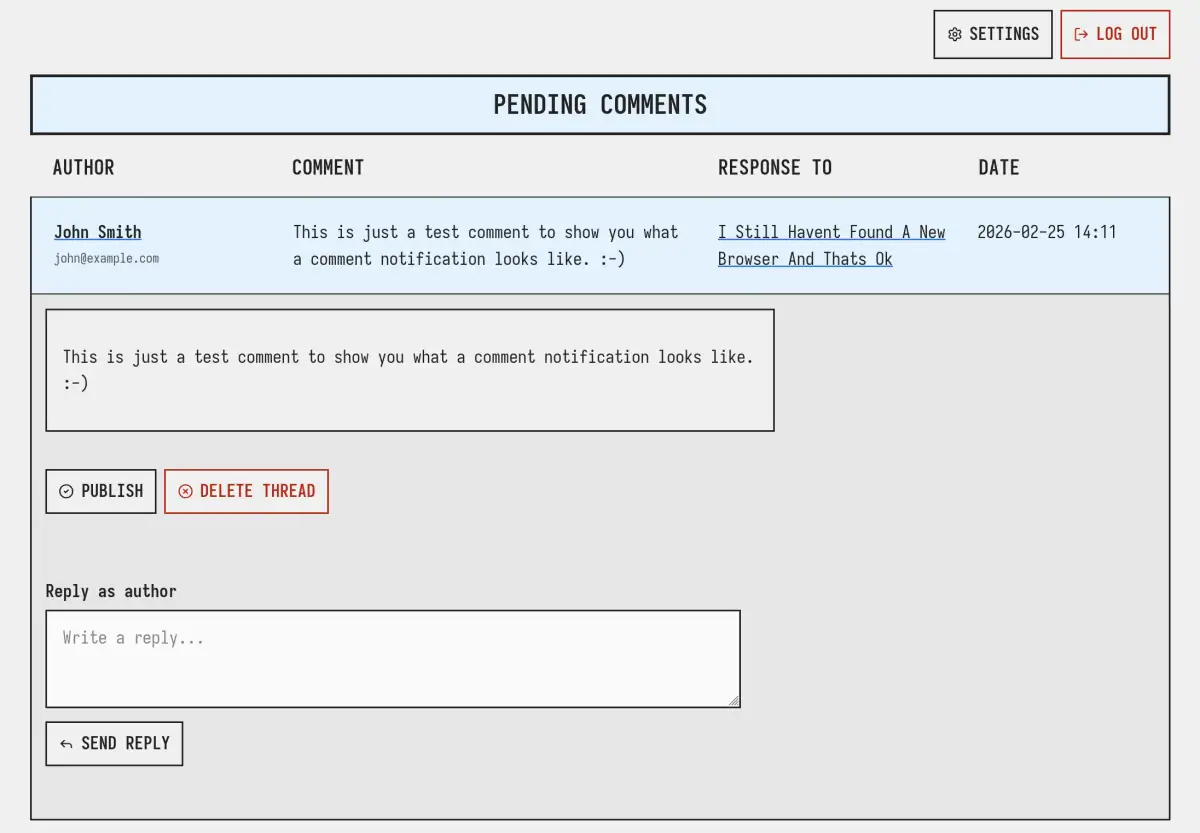Publish John Smith's pending comment
This screenshot has width=1200, height=833.
[x=100, y=491]
